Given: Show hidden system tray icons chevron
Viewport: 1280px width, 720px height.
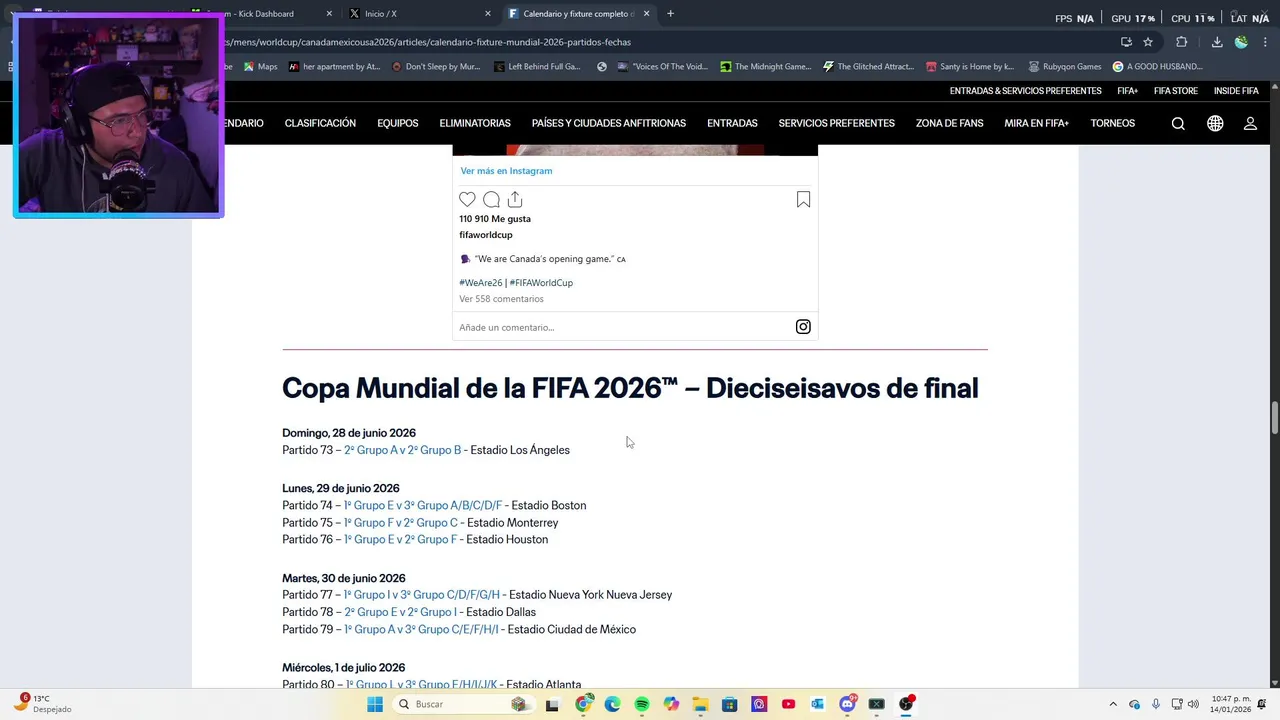Looking at the screenshot, I should click(1114, 704).
